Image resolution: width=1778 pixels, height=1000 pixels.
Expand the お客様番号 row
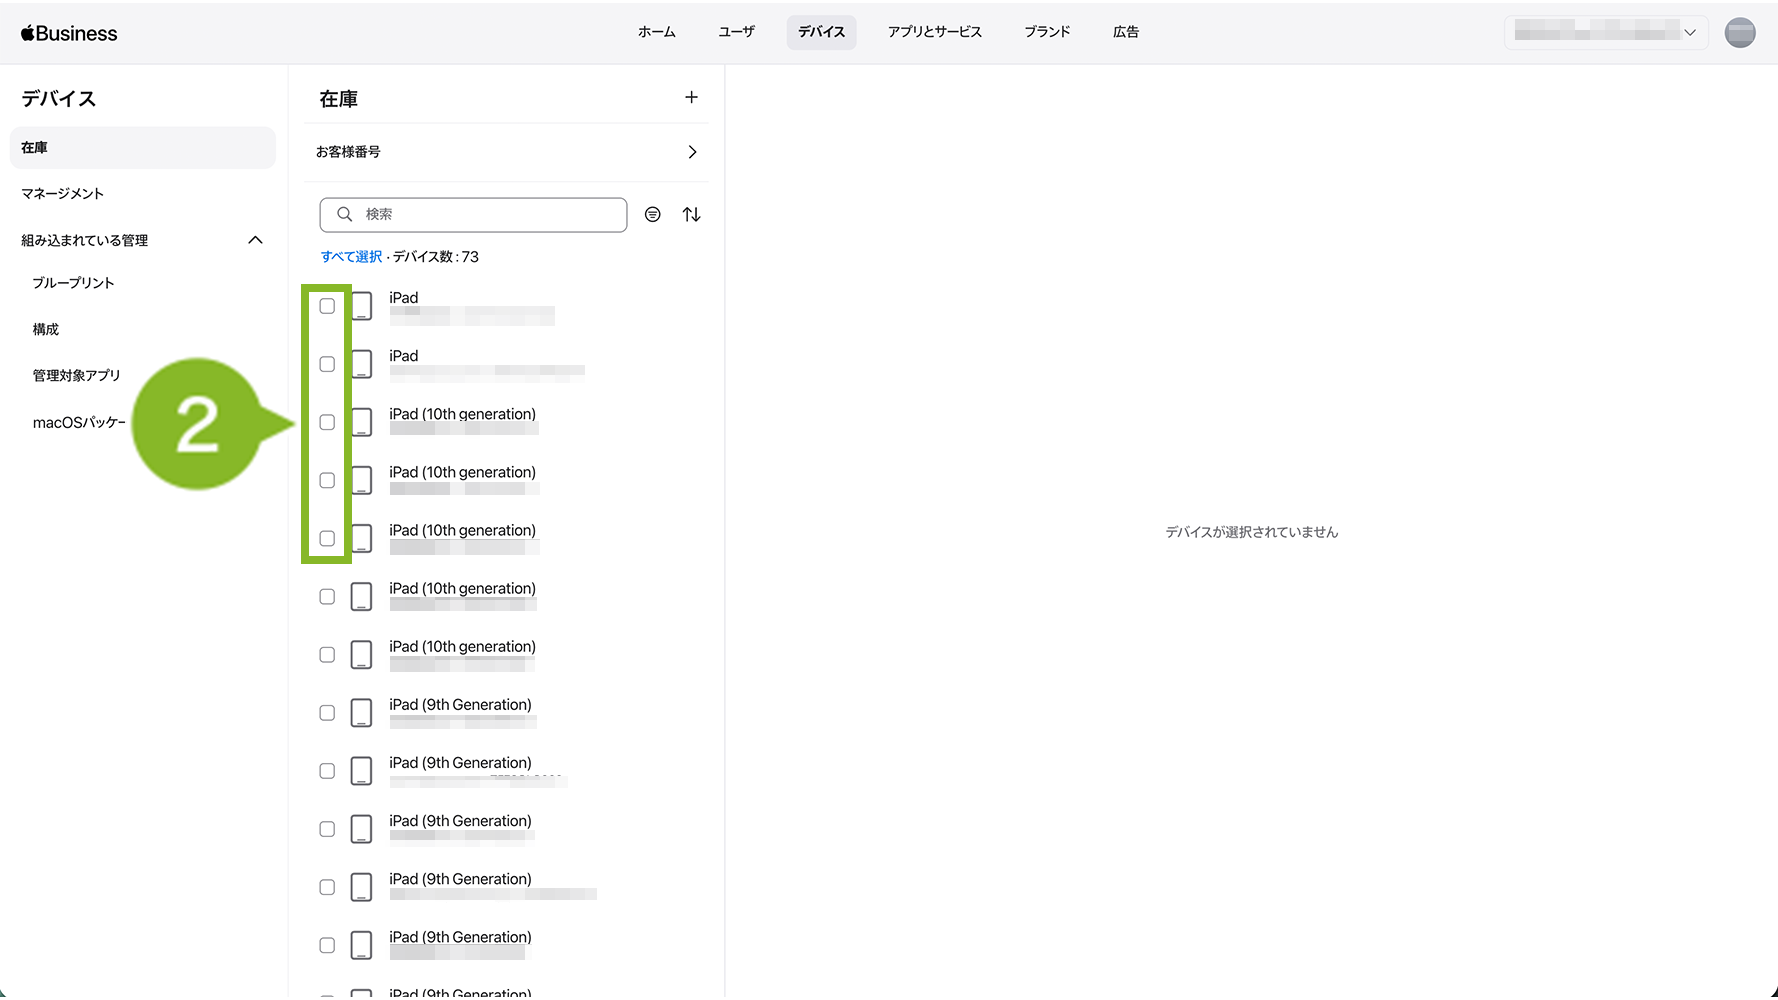click(x=692, y=152)
